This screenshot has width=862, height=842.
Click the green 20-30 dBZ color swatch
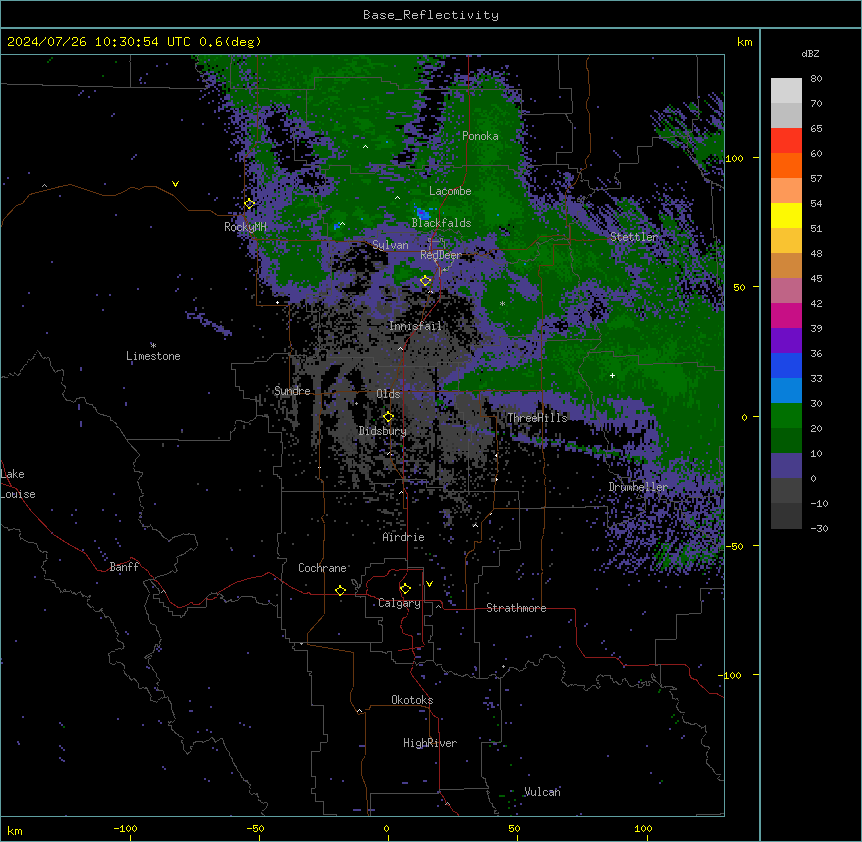coord(786,416)
